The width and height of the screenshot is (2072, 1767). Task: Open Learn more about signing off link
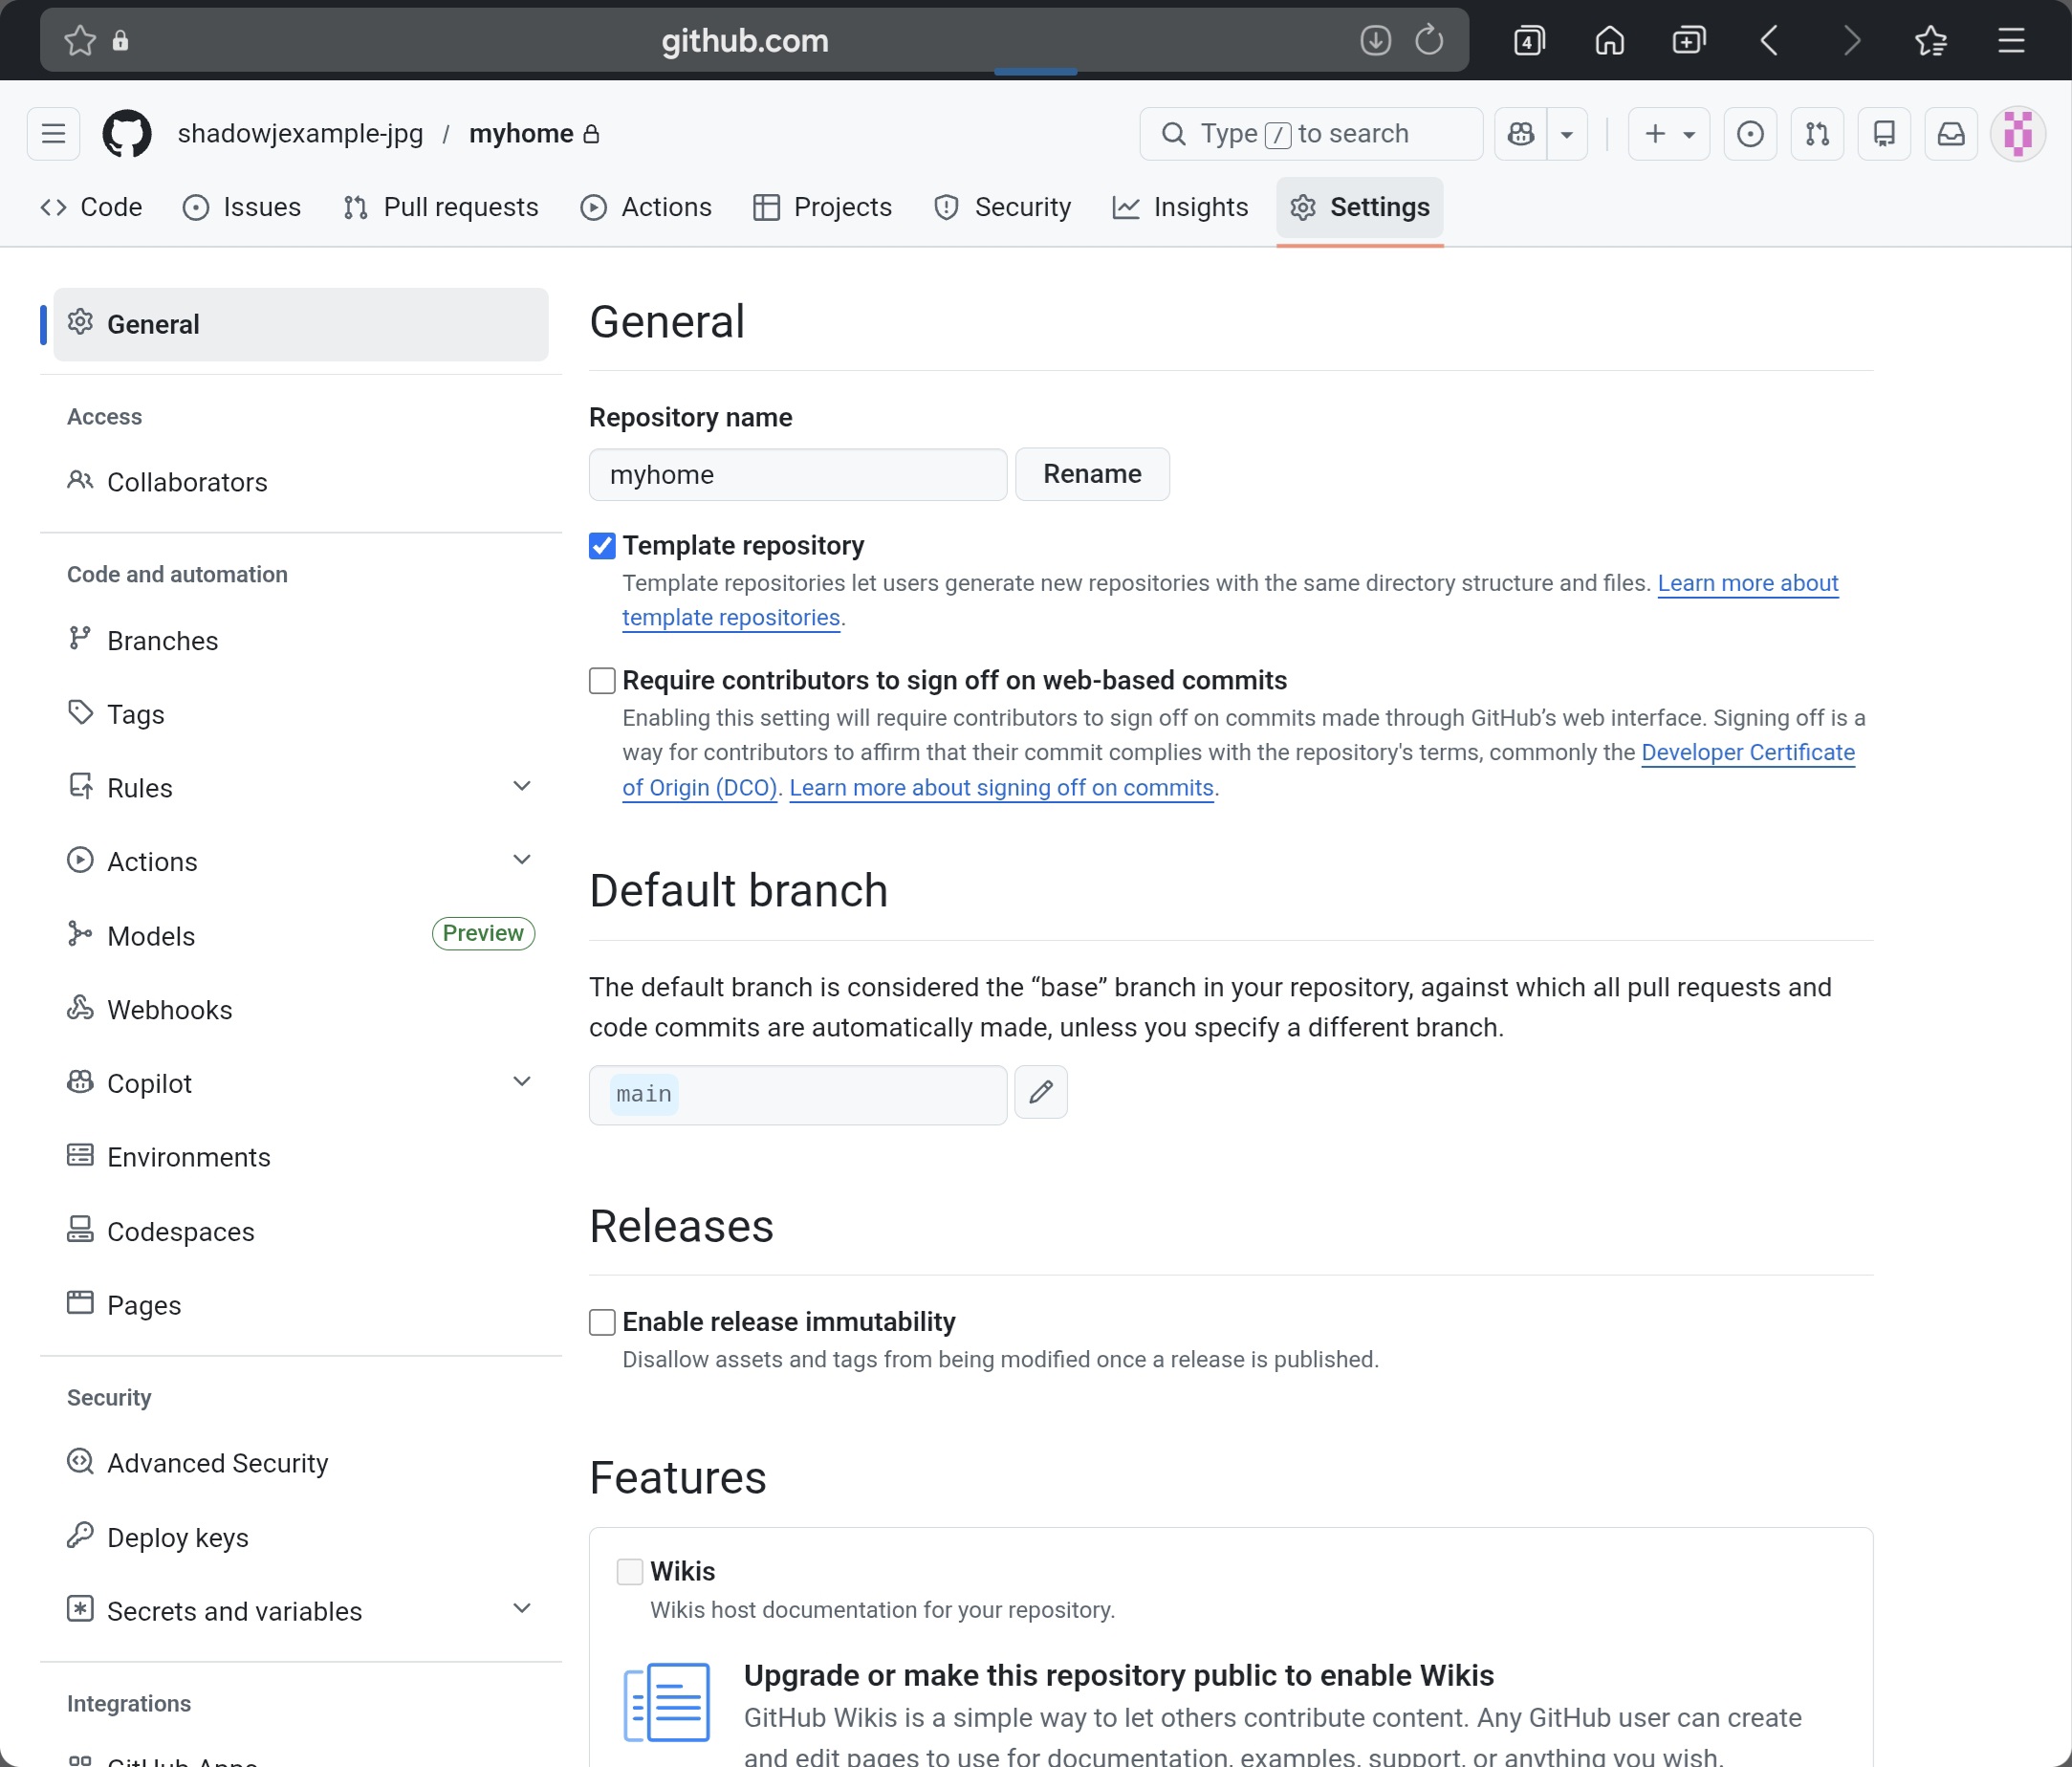[x=1001, y=788]
